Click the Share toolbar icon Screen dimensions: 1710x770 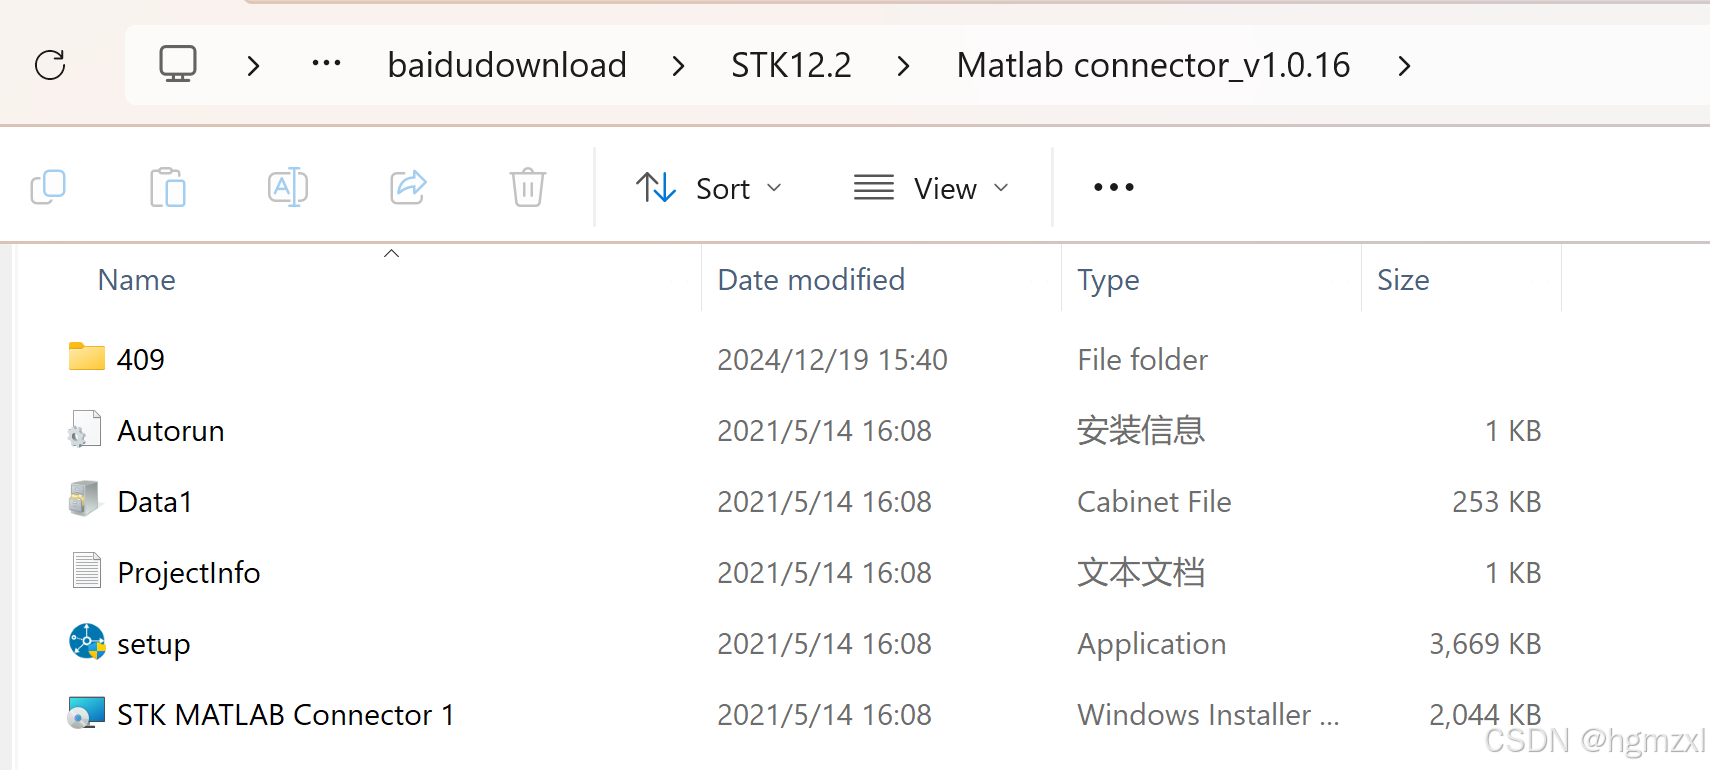408,187
